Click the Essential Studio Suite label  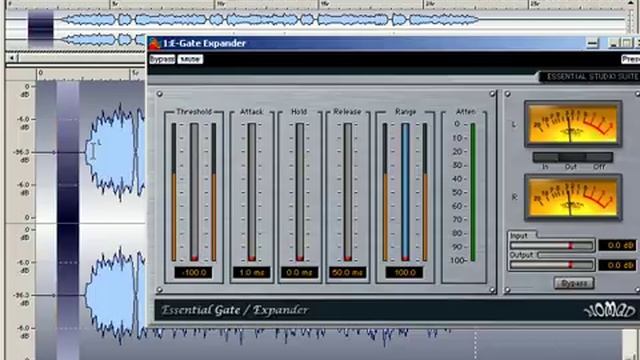pos(592,76)
